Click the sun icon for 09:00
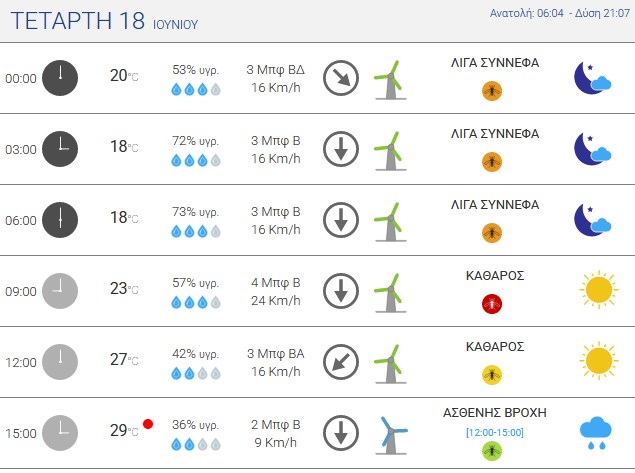635x473 pixels. (599, 290)
